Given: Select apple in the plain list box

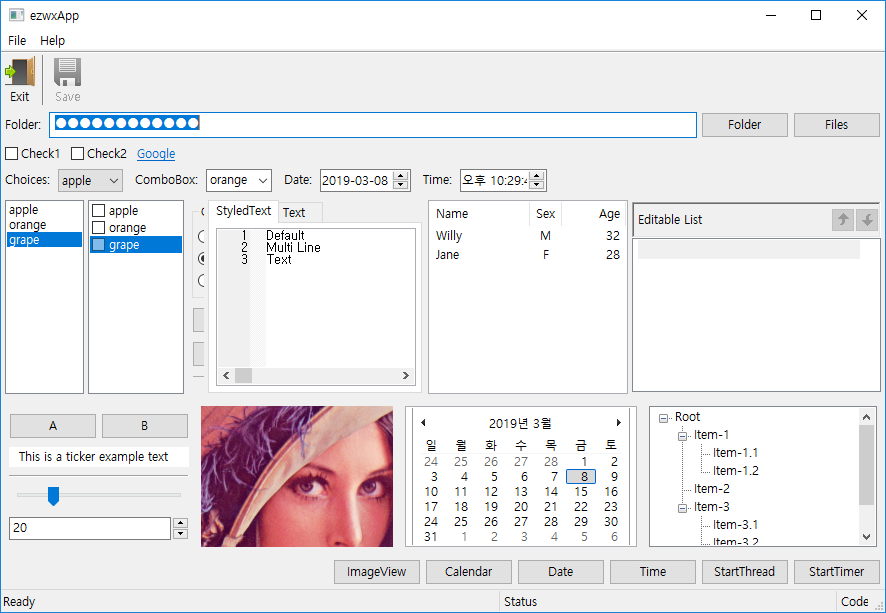Looking at the screenshot, I should pyautogui.click(x=44, y=210).
